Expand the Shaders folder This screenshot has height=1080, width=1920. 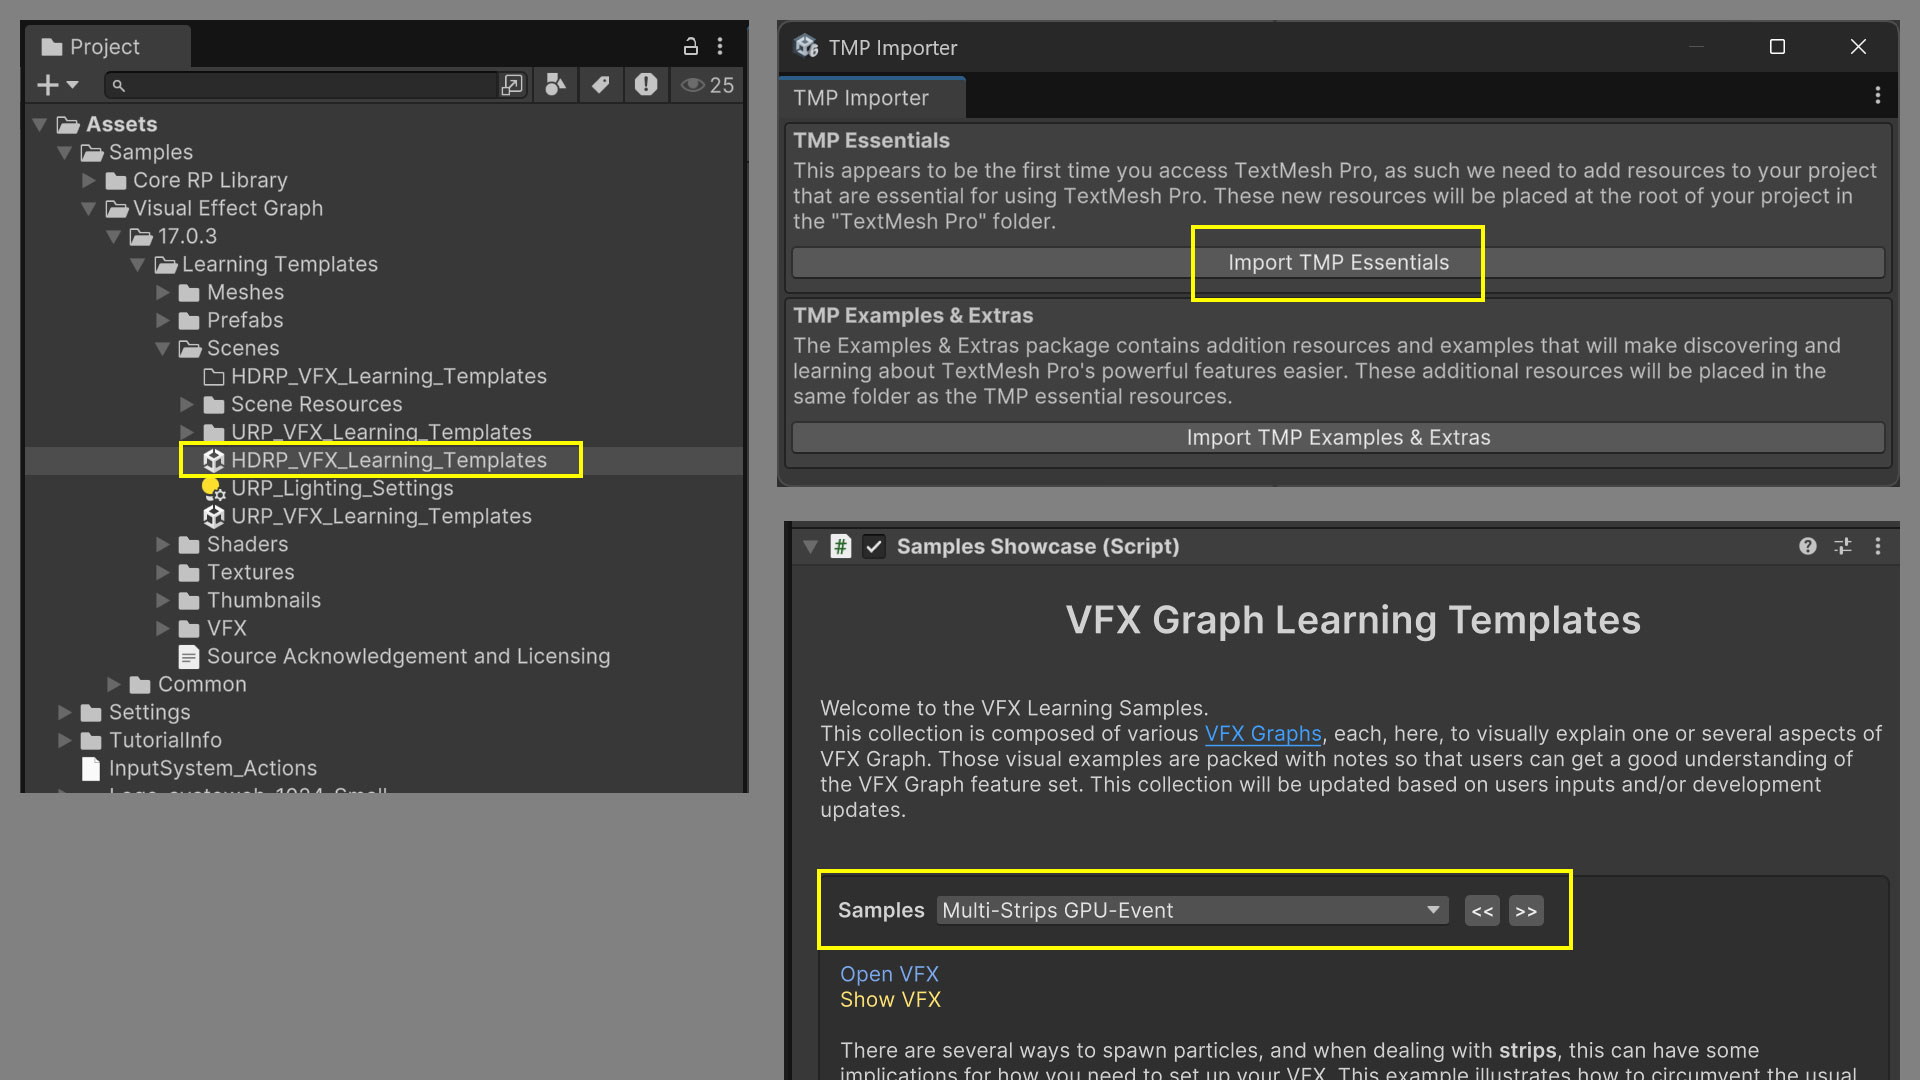(163, 544)
